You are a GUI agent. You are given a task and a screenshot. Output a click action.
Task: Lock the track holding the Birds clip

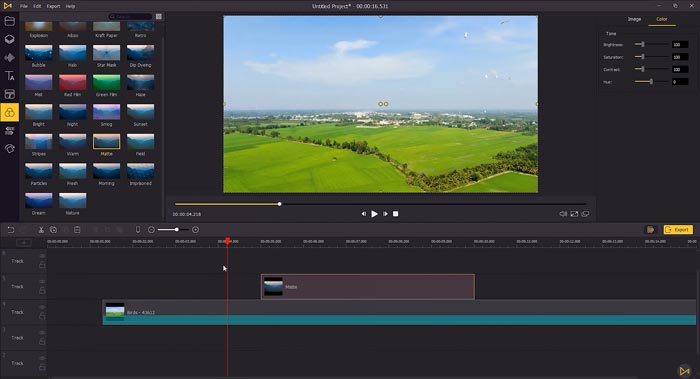pos(42,316)
